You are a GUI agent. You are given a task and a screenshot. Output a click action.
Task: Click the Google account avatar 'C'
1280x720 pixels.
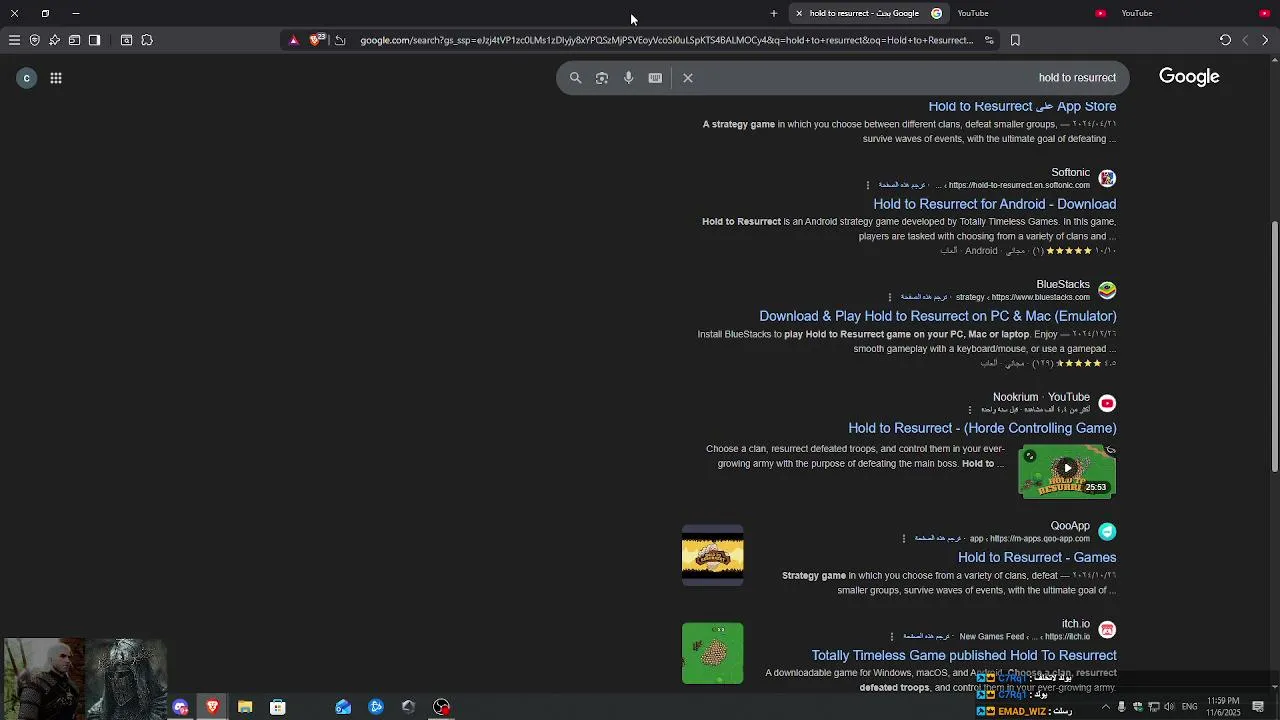click(x=27, y=78)
